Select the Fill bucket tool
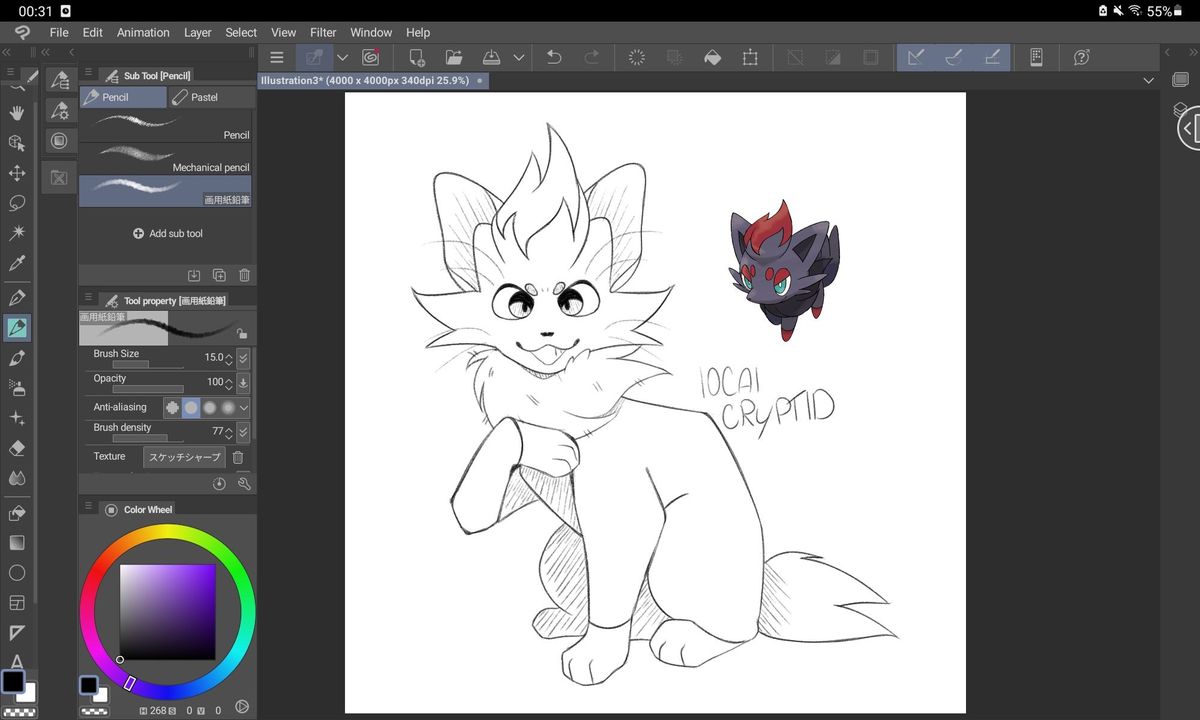The width and height of the screenshot is (1200, 720). [x=17, y=513]
